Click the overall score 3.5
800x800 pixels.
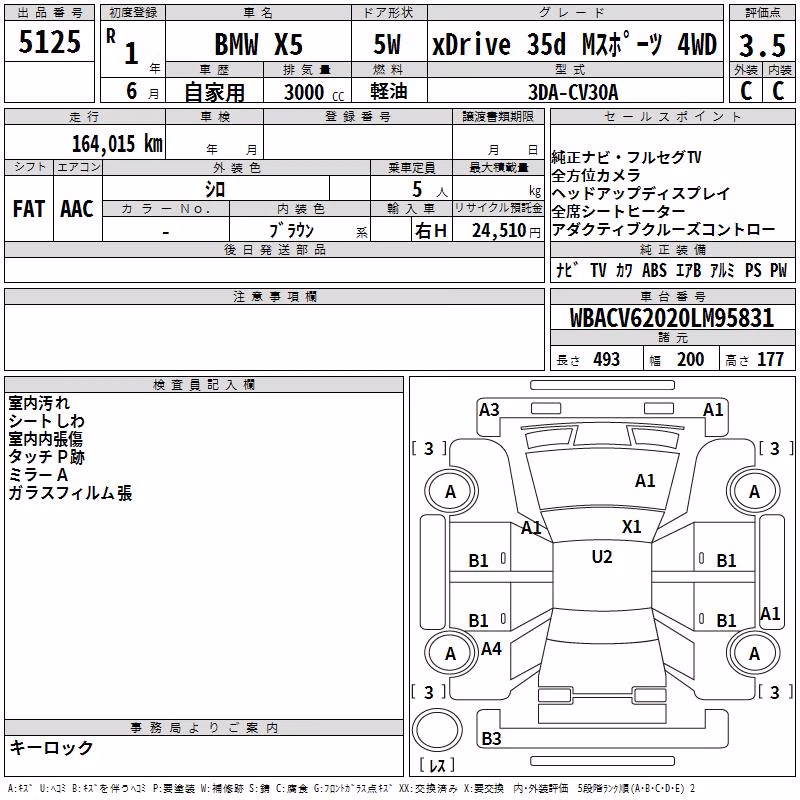(762, 46)
